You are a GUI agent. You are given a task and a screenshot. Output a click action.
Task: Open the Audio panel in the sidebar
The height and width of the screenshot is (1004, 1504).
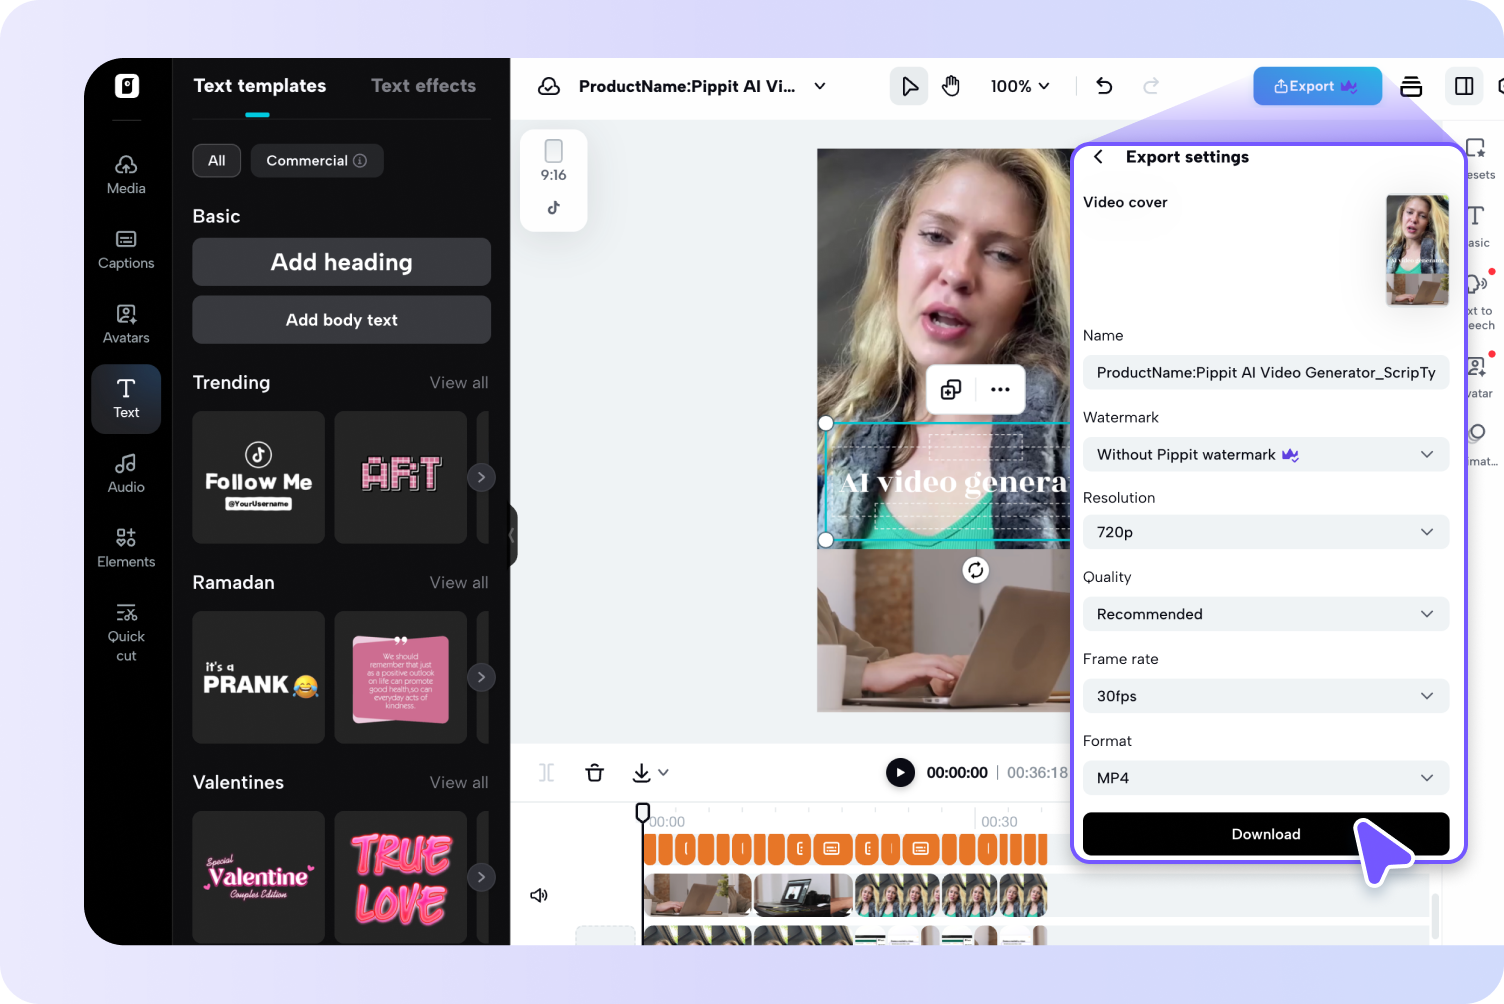click(126, 473)
